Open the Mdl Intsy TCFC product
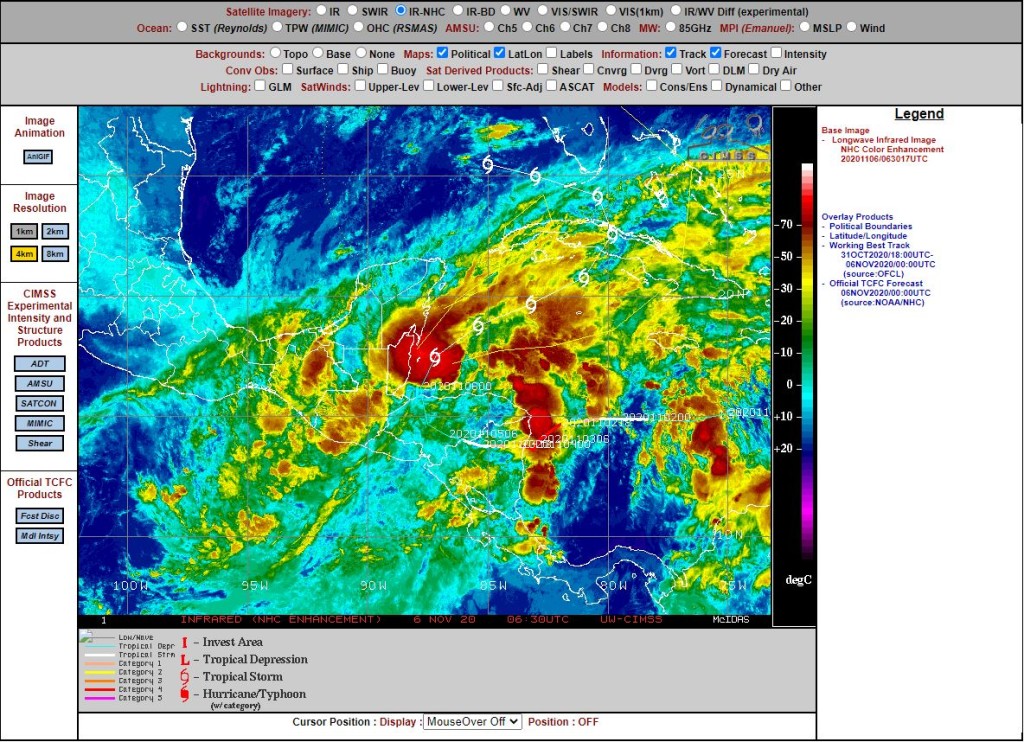The height and width of the screenshot is (742, 1024). pyautogui.click(x=40, y=536)
